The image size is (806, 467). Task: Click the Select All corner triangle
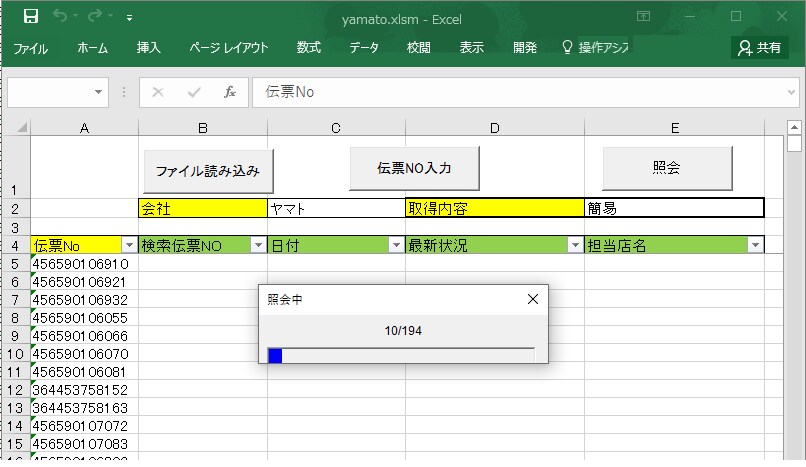[21, 127]
